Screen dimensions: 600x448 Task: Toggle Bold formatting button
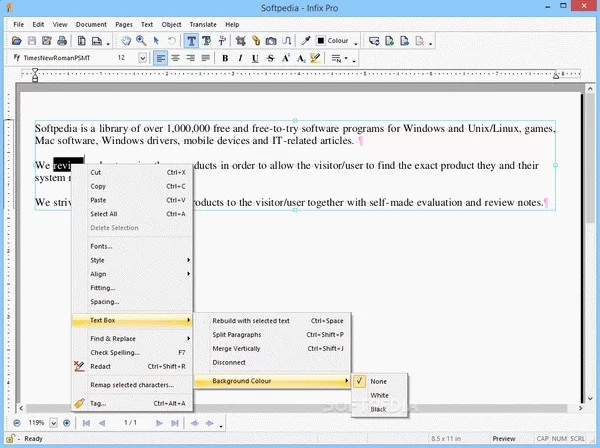(225, 58)
